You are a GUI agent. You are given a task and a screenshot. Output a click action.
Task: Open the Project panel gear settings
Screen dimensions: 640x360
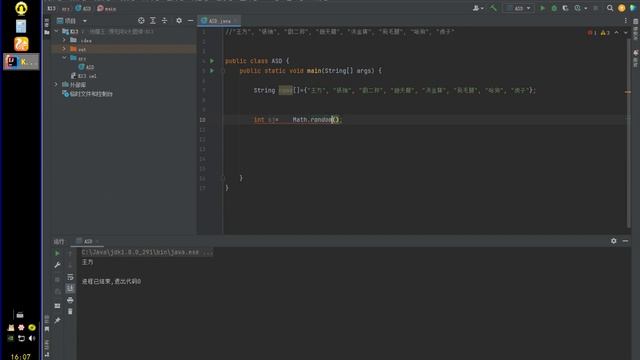click(x=179, y=20)
